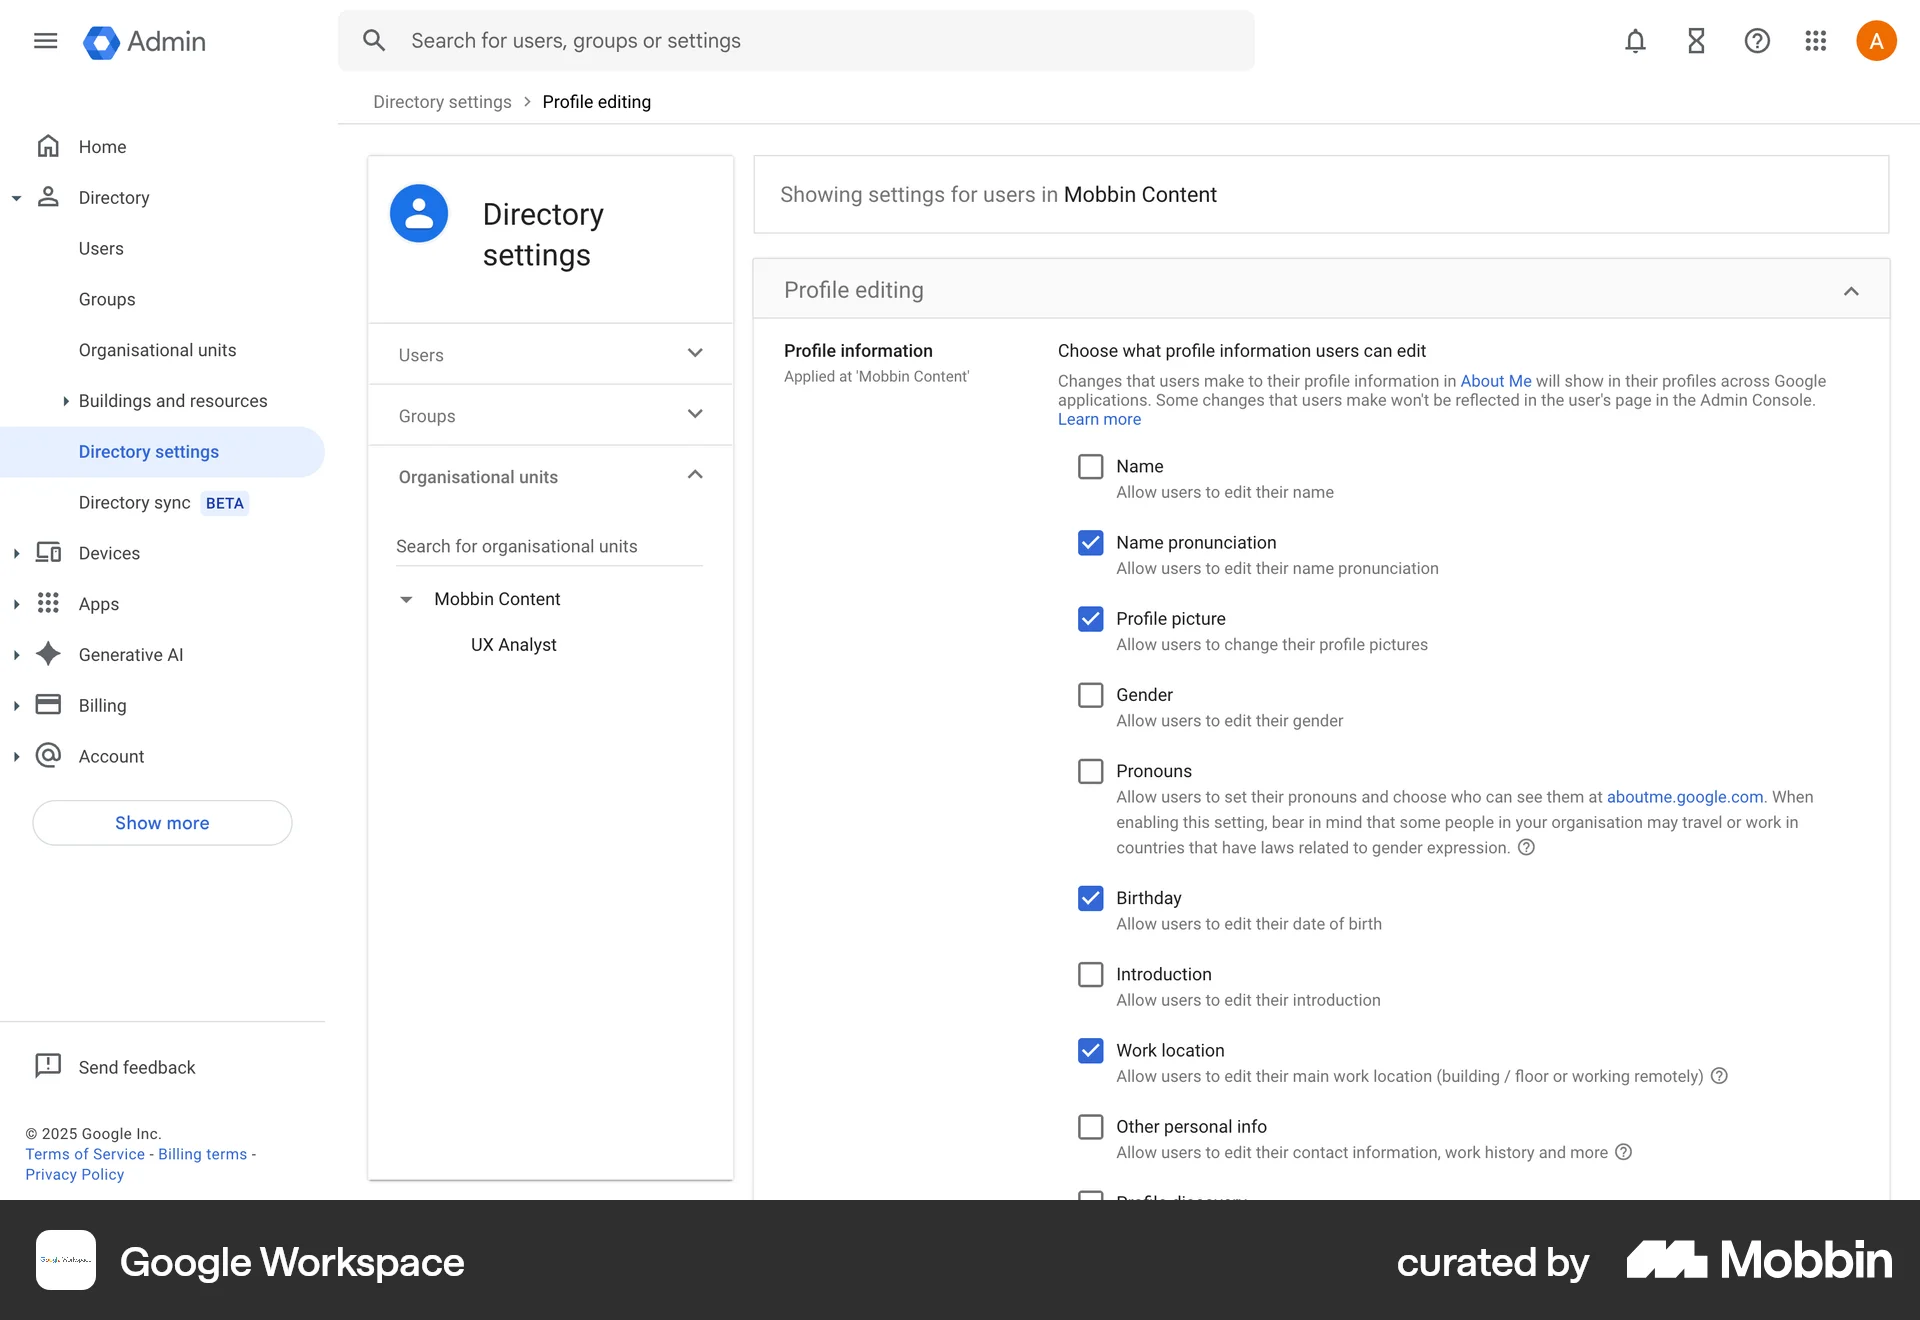Open the hamburger navigation menu
This screenshot has height=1320, width=1920.
coord(45,40)
